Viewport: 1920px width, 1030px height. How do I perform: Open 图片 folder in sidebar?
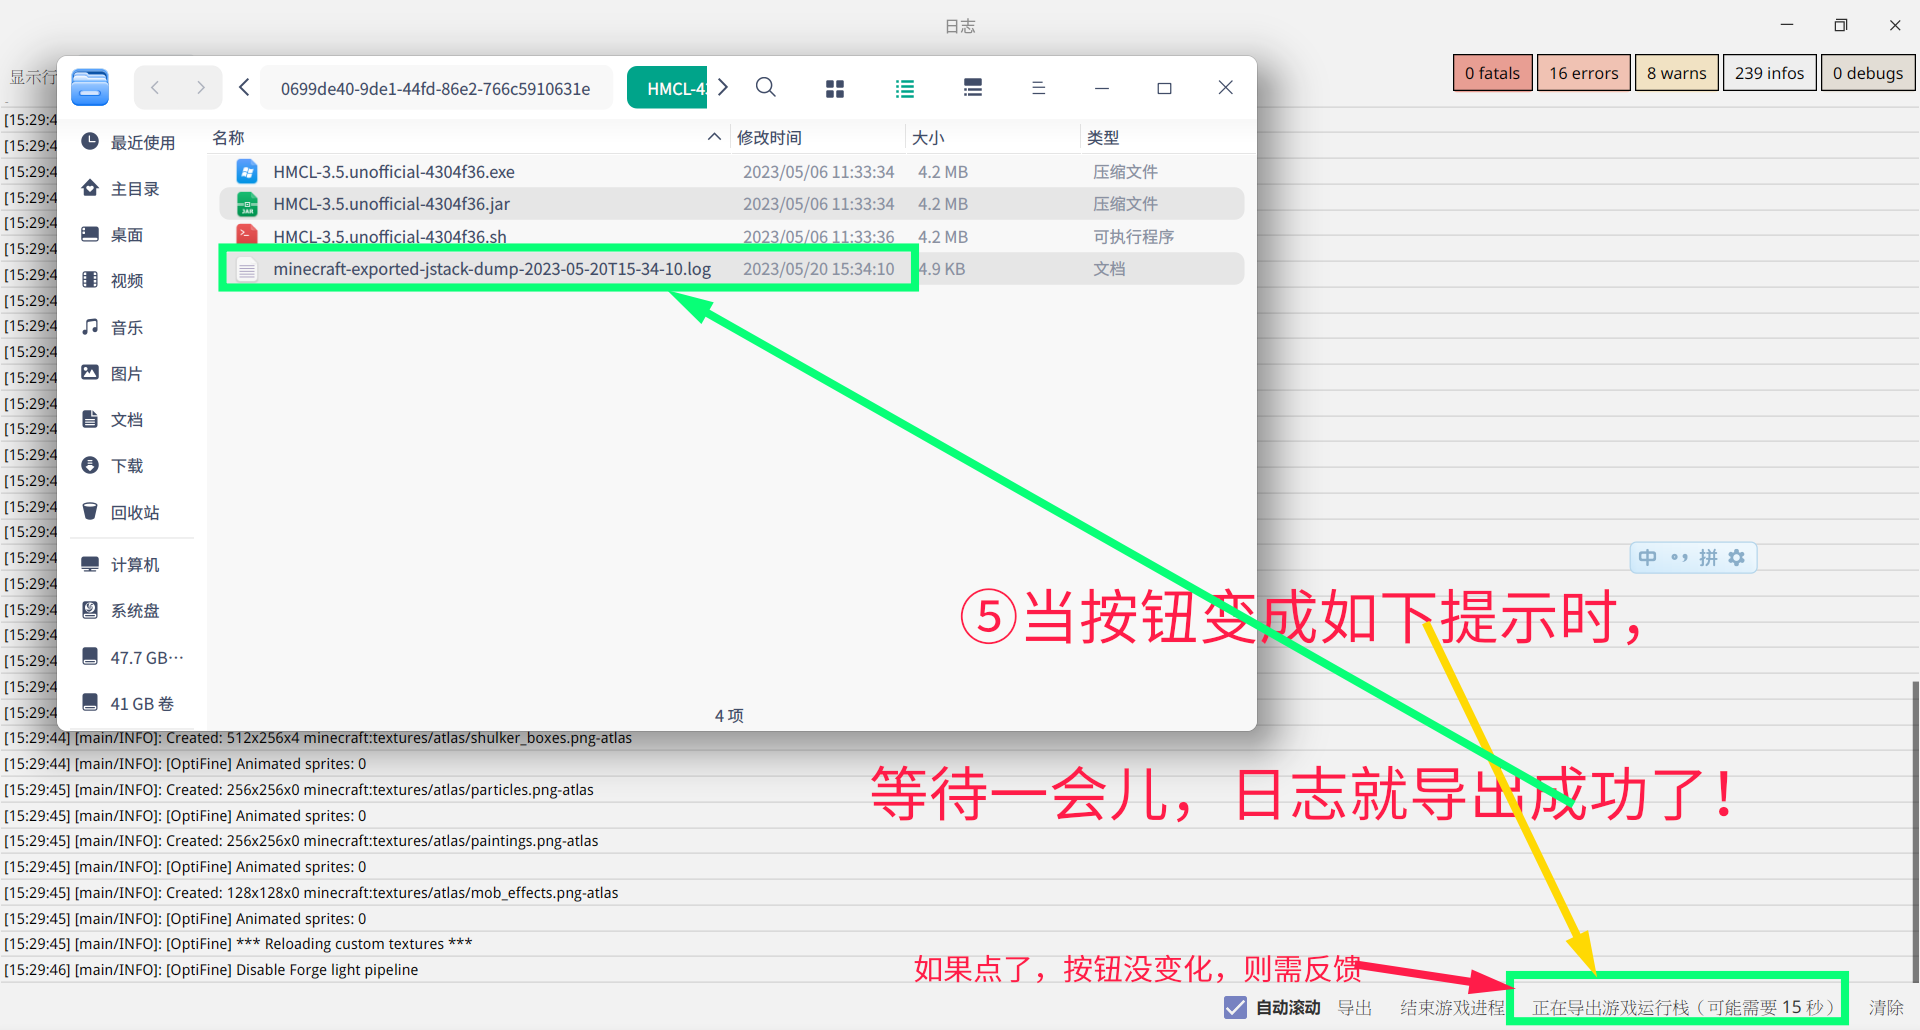pyautogui.click(x=131, y=373)
